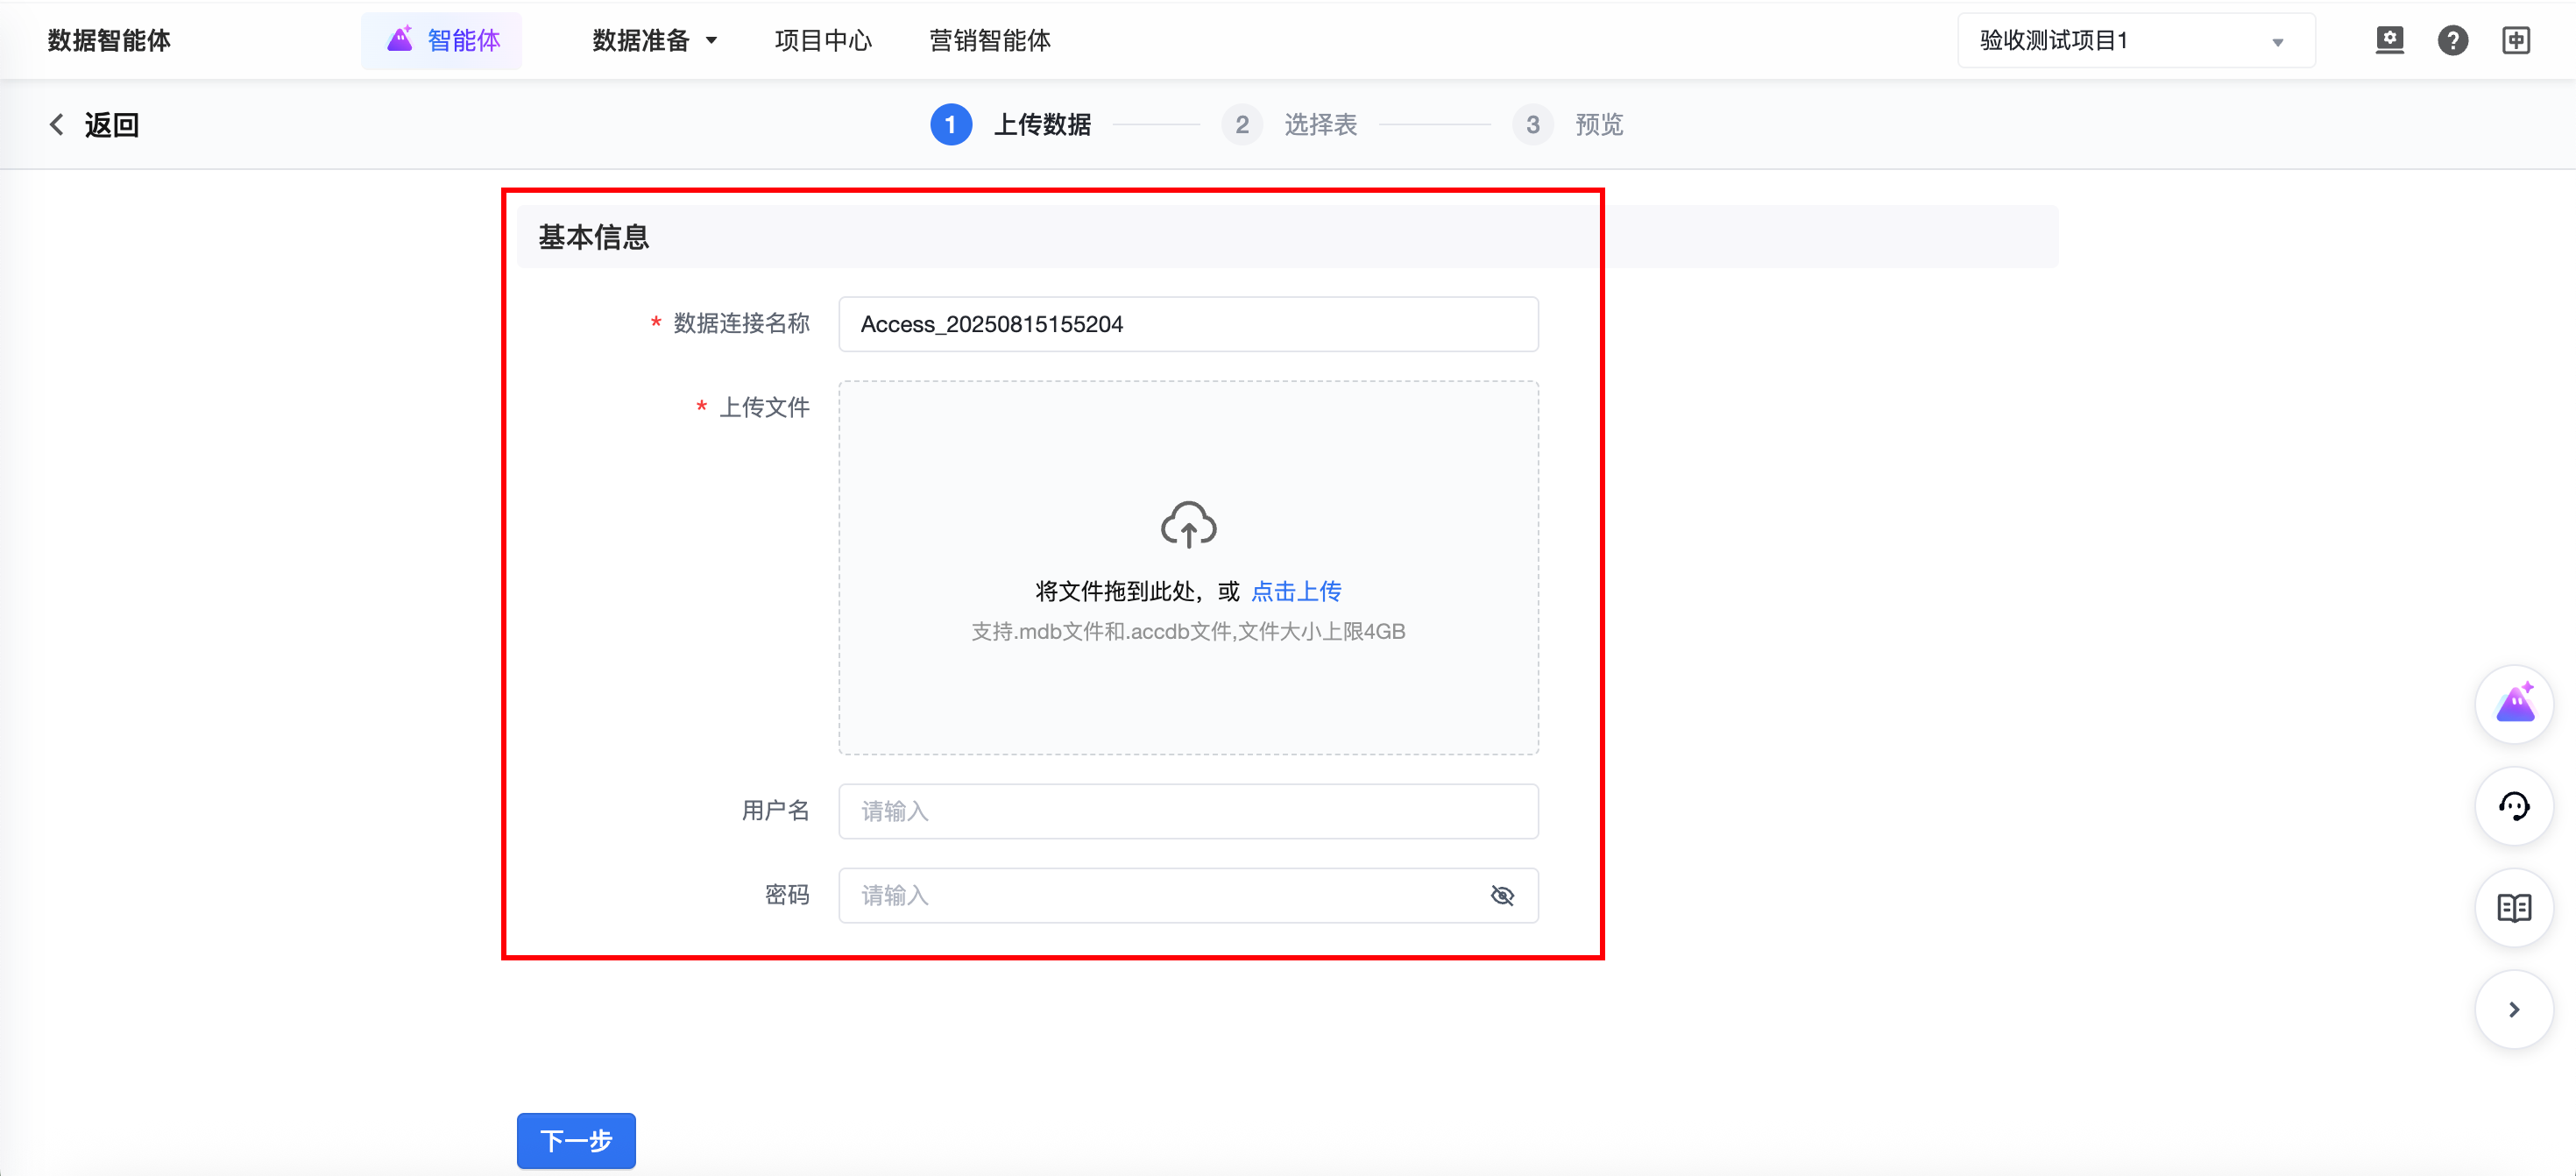This screenshot has height=1176, width=2576.
Task: Select step 2 选择表 in progress
Action: [1290, 125]
